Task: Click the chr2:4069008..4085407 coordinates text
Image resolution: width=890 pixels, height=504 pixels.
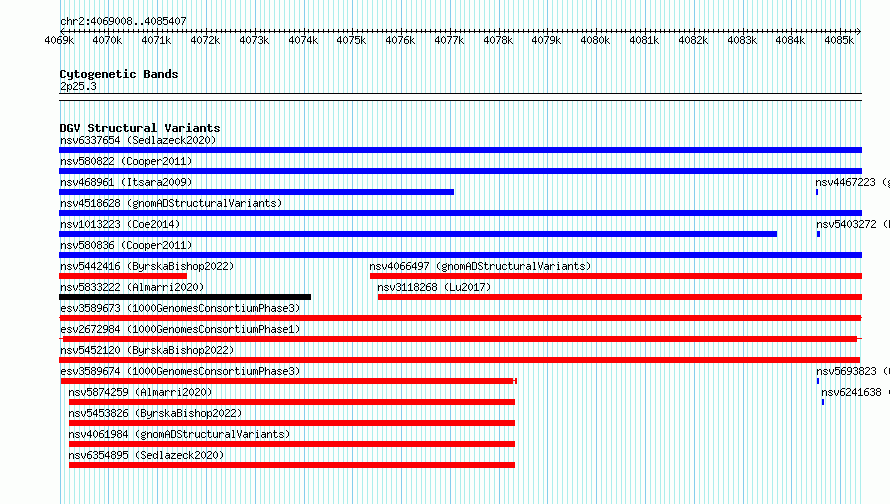Action: 123,21
